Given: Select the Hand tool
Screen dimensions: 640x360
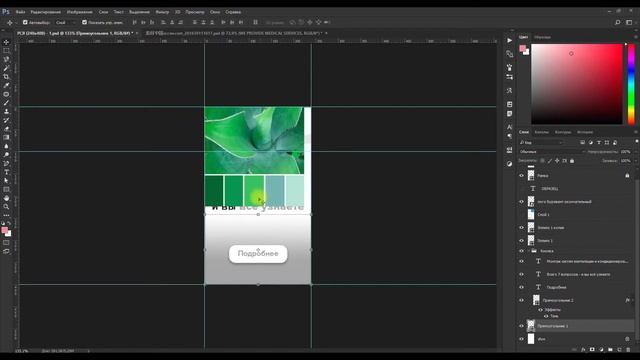Looking at the screenshot, I should 6,198.
